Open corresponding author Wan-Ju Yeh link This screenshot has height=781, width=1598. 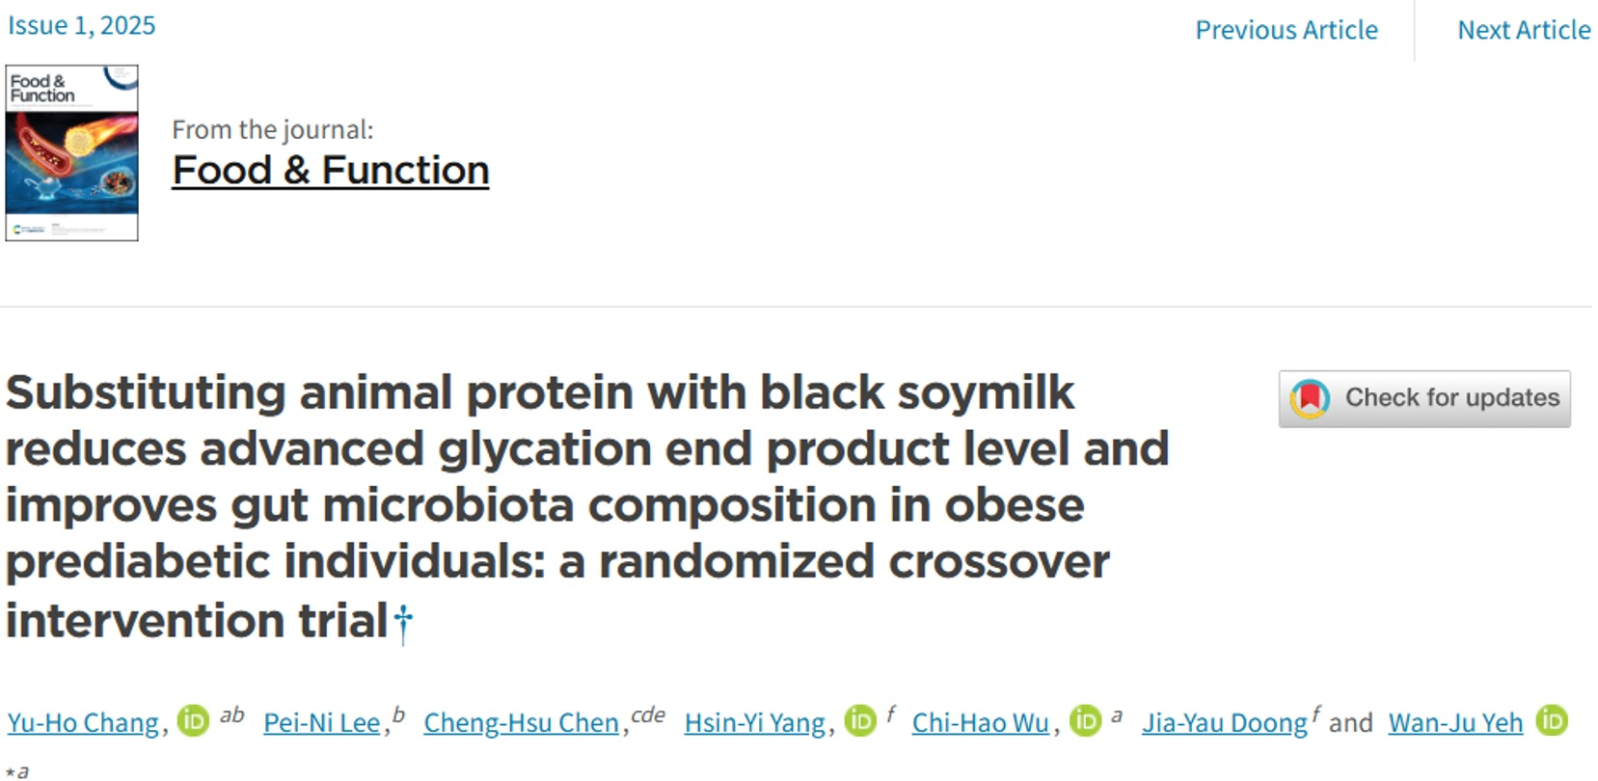pos(1455,723)
